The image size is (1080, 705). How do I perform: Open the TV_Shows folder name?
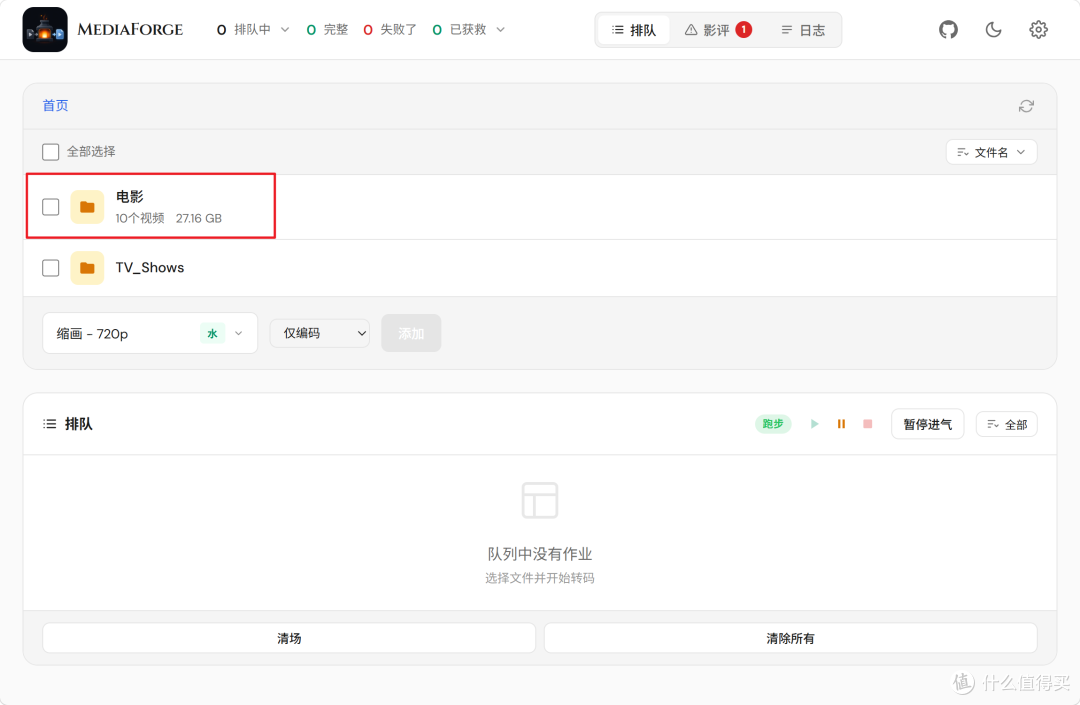tap(149, 268)
